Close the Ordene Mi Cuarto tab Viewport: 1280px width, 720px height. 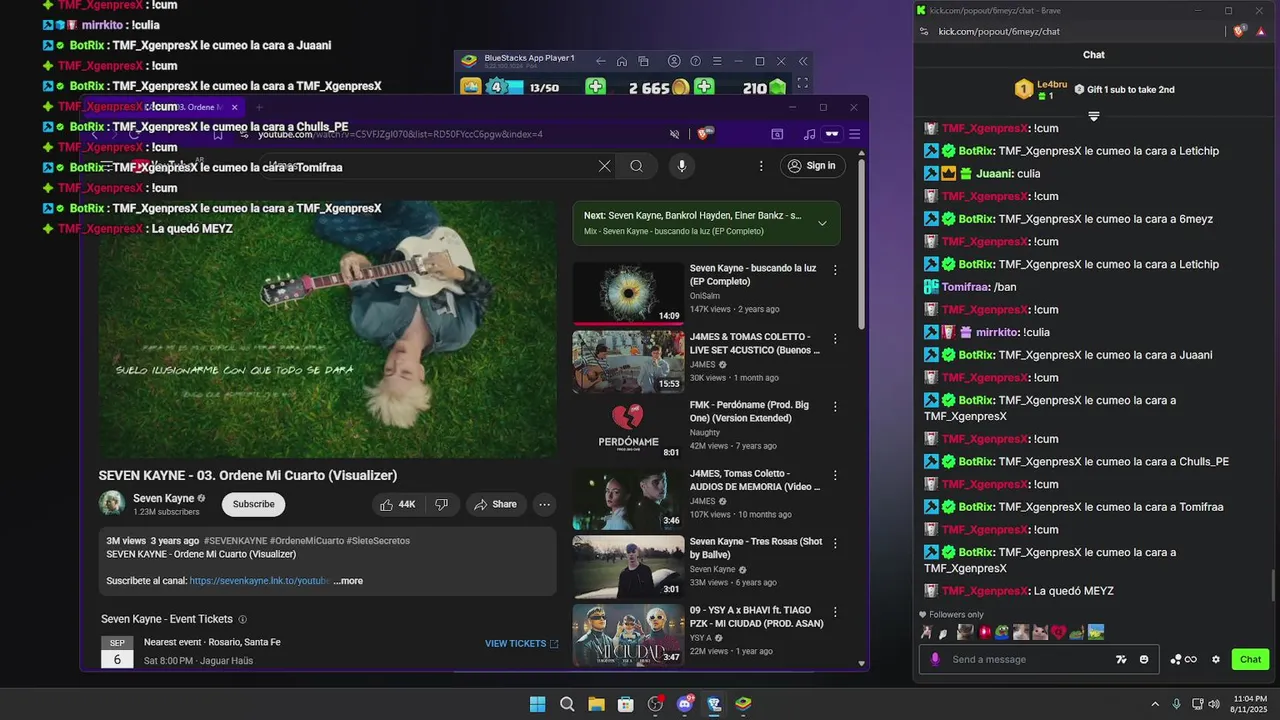coord(234,107)
